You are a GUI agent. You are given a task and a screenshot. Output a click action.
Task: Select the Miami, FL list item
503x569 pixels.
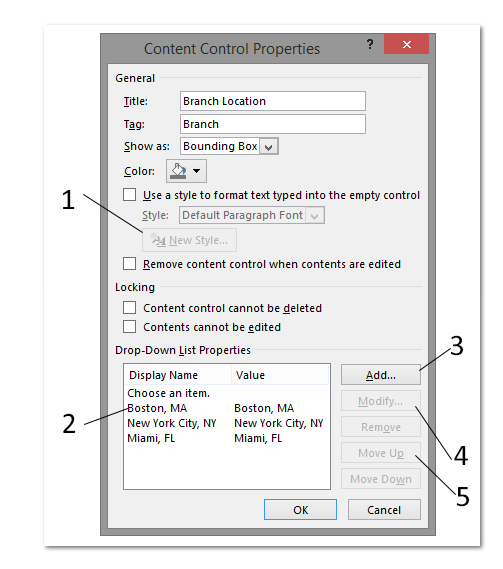click(226, 438)
